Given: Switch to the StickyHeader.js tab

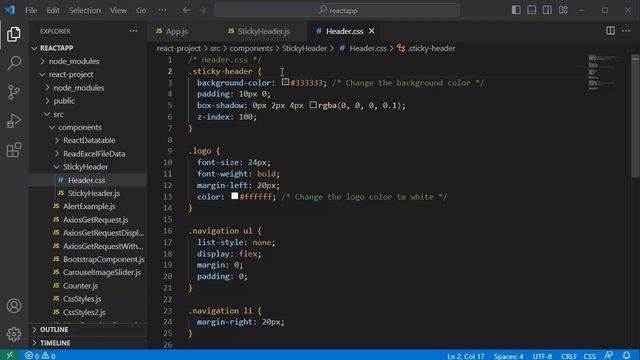Looking at the screenshot, I should point(264,31).
